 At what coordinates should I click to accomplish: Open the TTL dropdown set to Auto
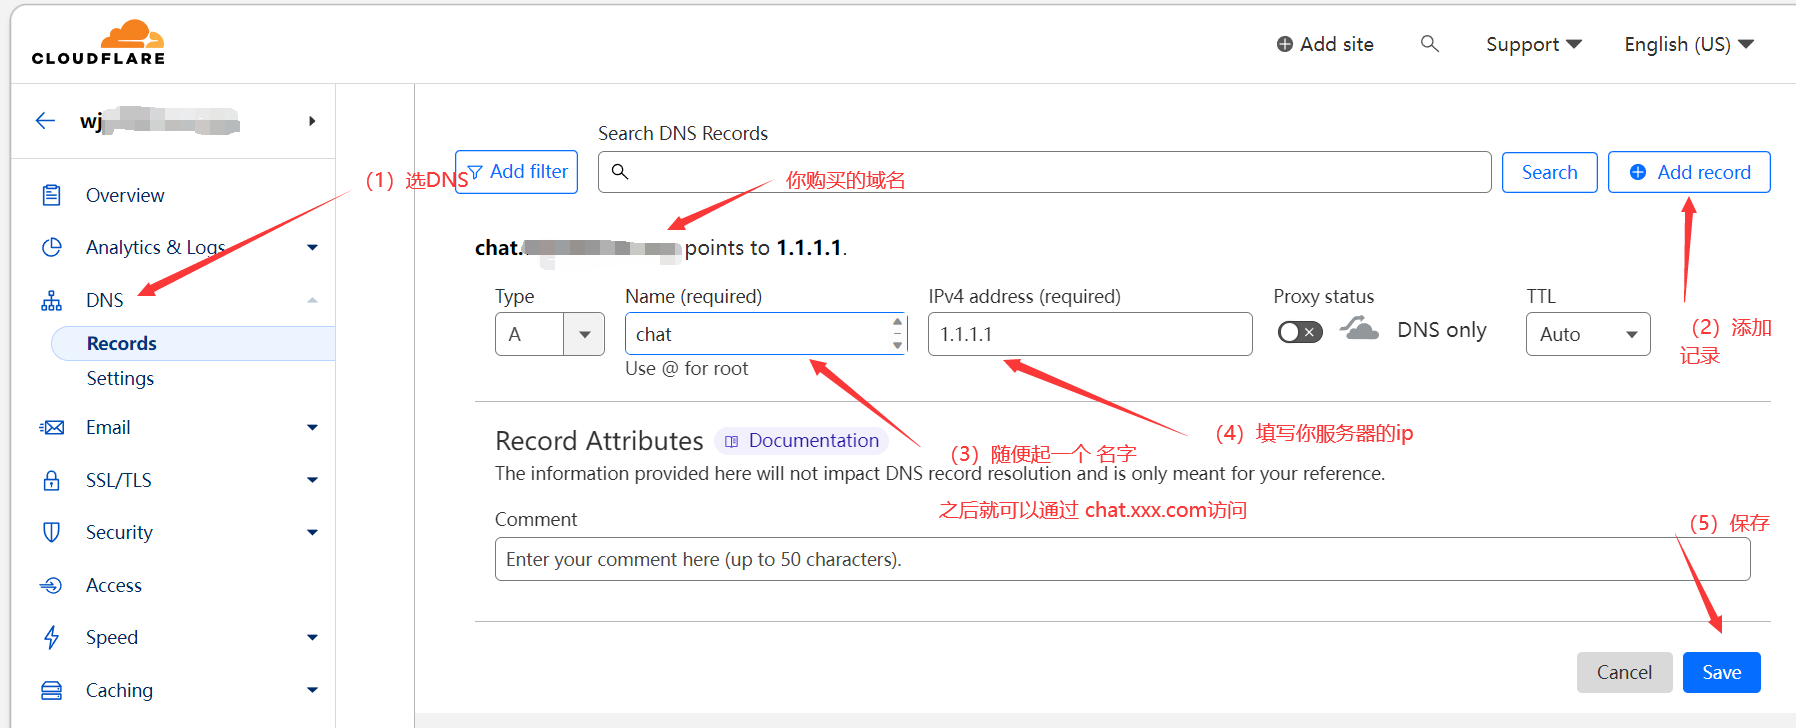(x=1588, y=334)
